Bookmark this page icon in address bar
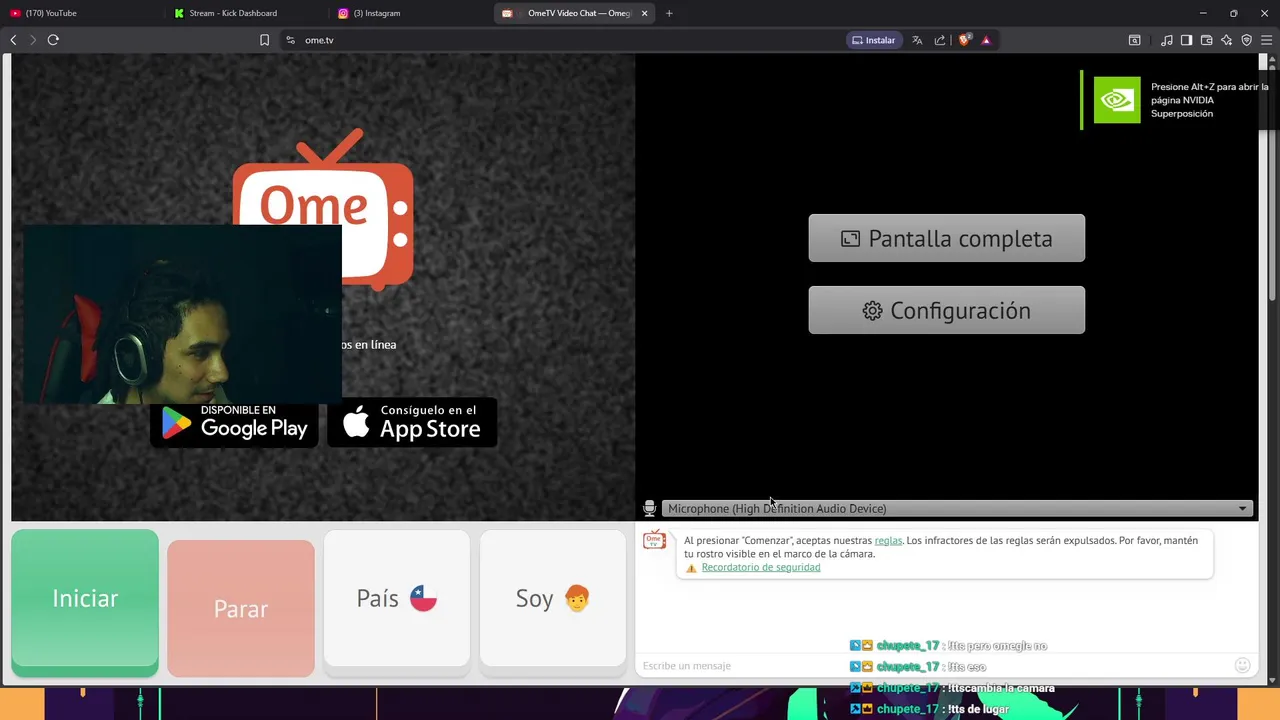The height and width of the screenshot is (720, 1280). point(264,40)
